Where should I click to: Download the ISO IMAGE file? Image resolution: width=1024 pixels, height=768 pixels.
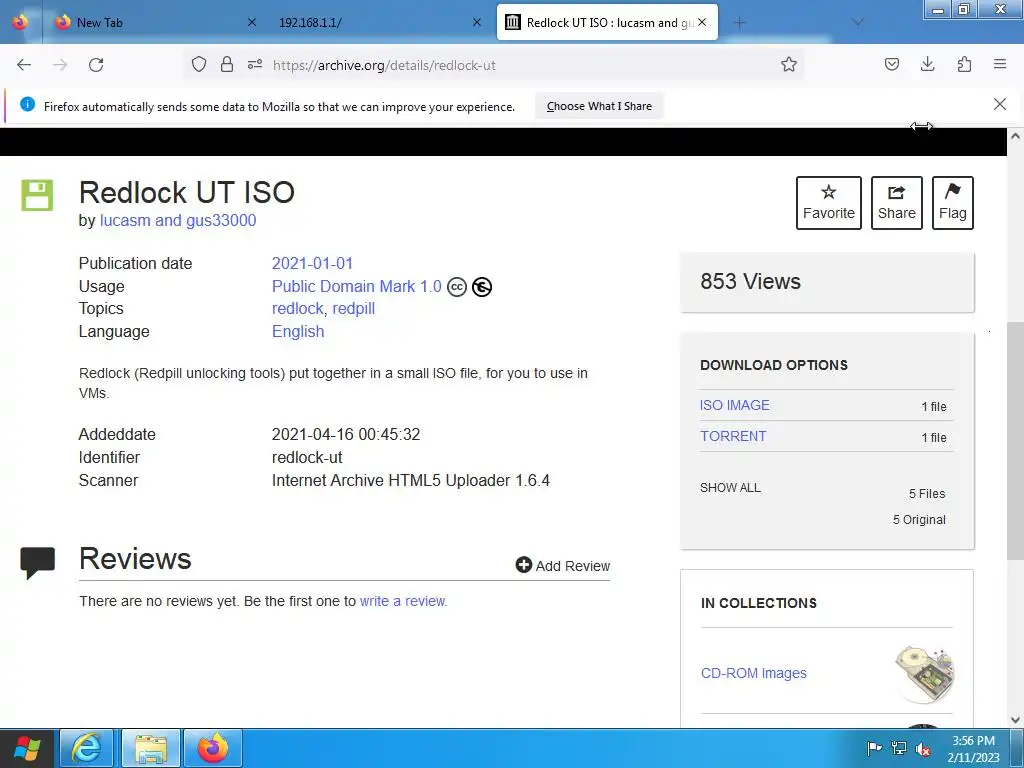pos(735,405)
